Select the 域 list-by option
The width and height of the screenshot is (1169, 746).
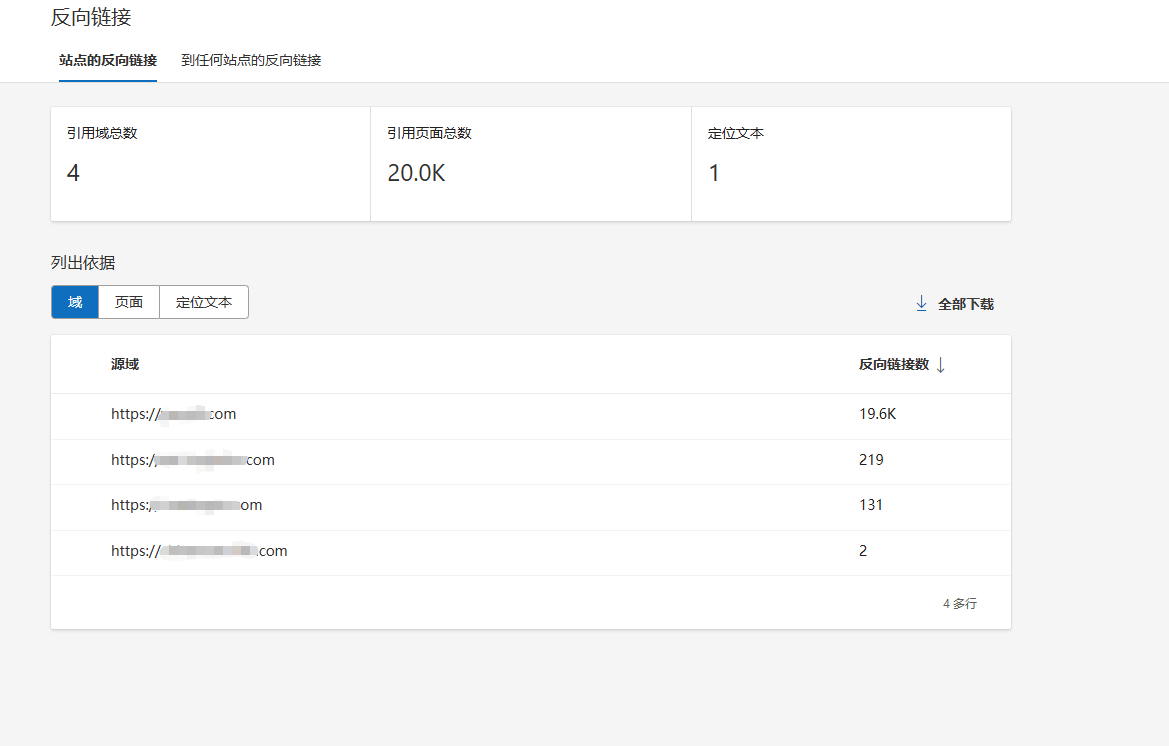pyautogui.click(x=75, y=302)
